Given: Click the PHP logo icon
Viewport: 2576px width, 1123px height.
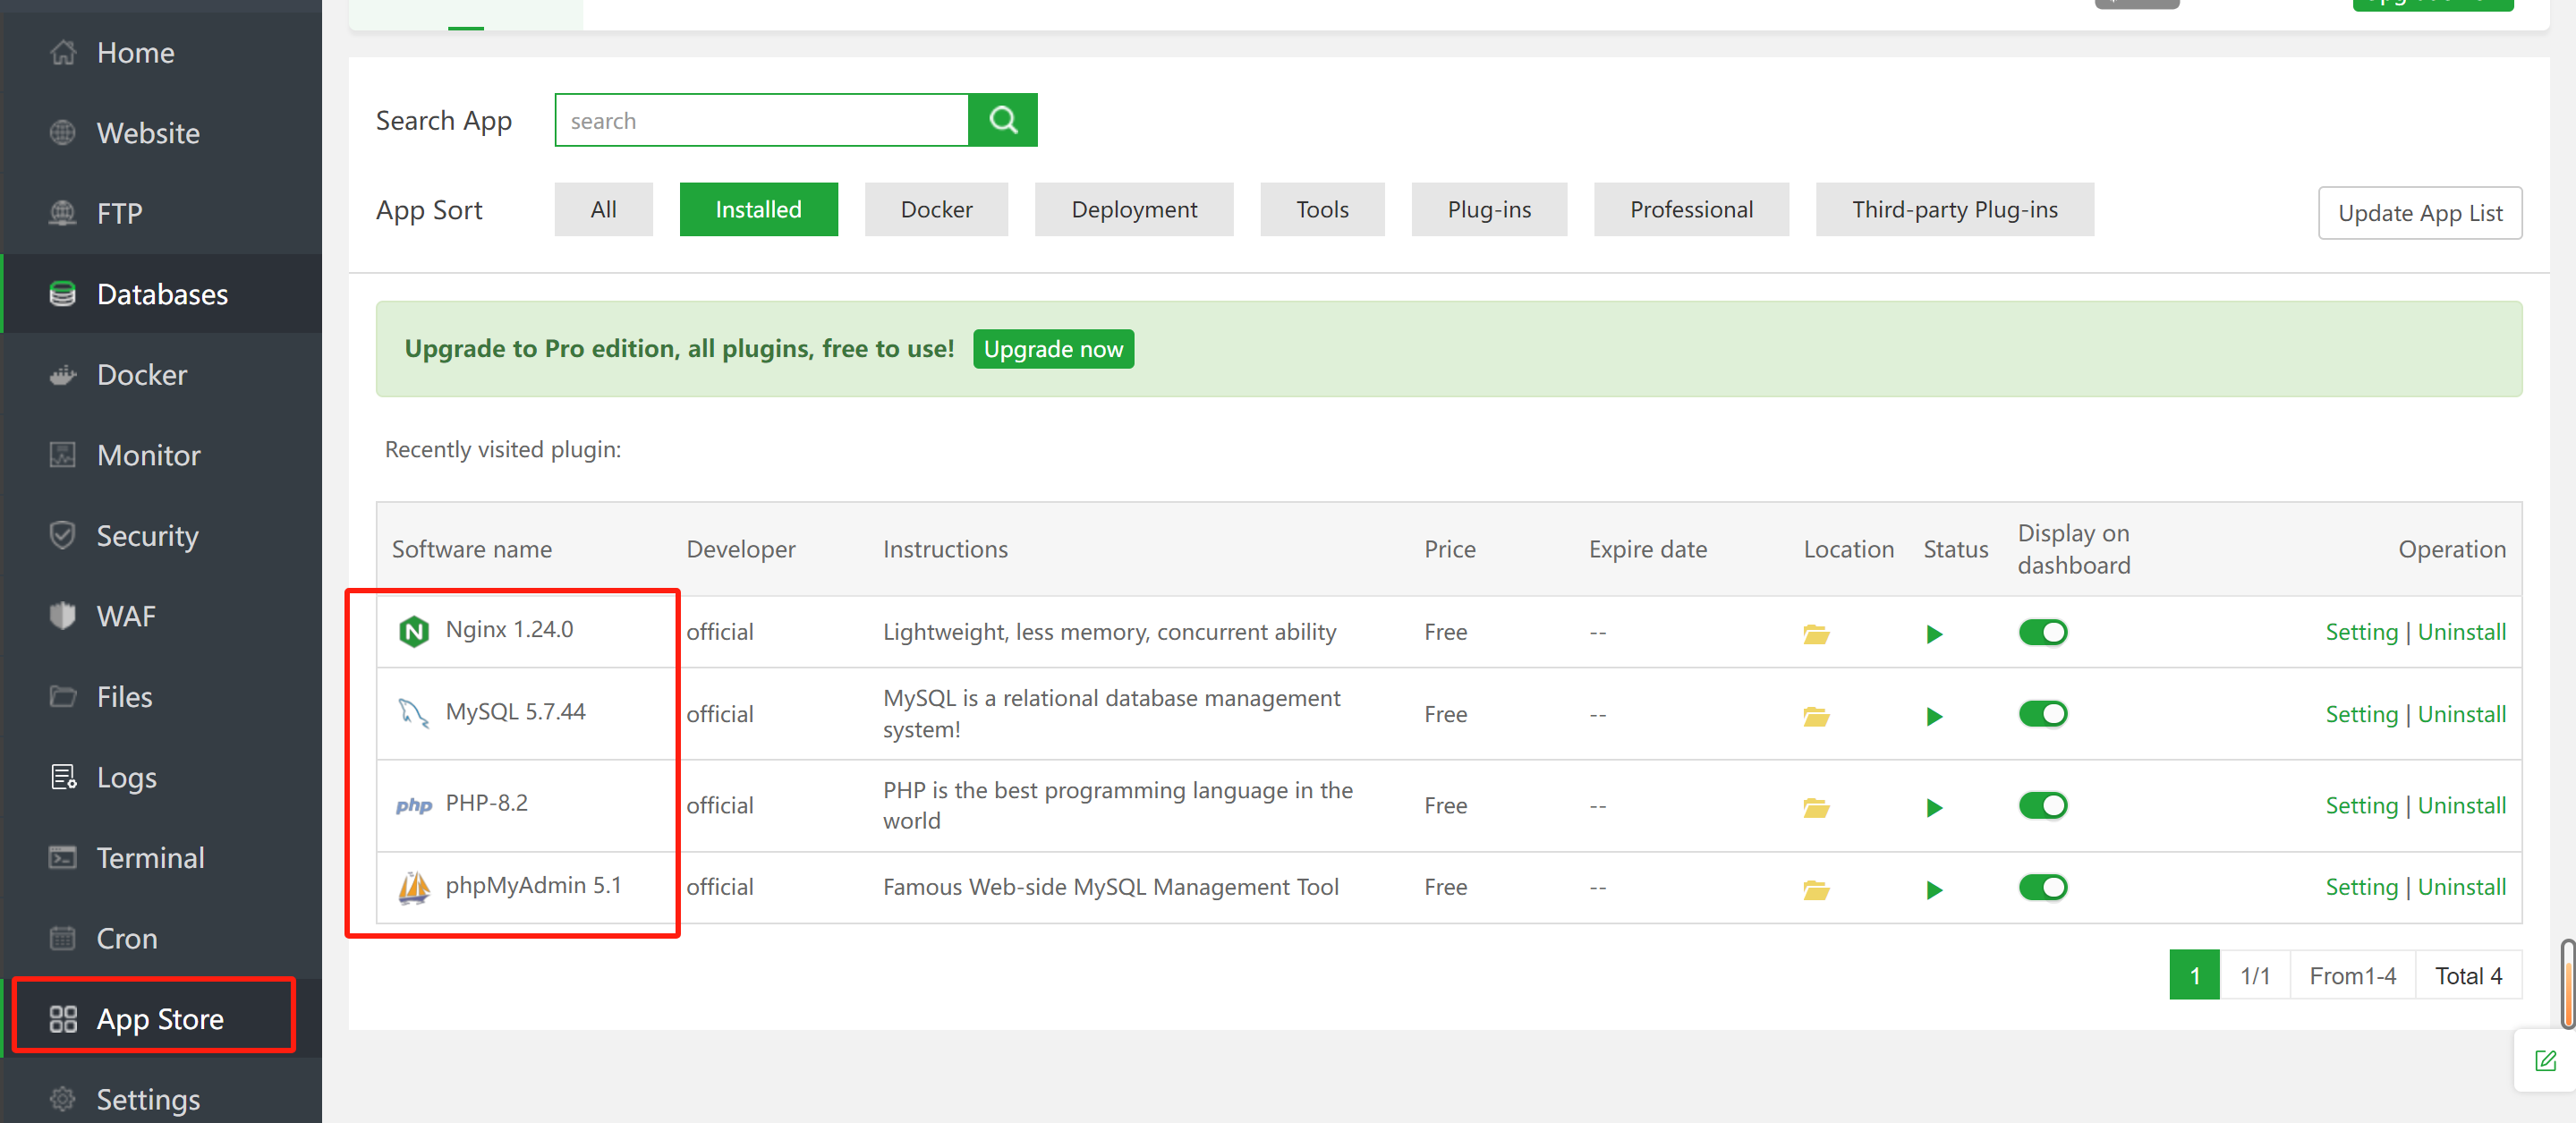Looking at the screenshot, I should (413, 805).
